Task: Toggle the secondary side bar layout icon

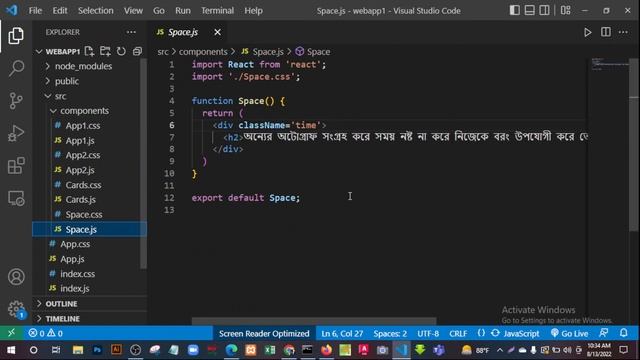Action: [544, 10]
